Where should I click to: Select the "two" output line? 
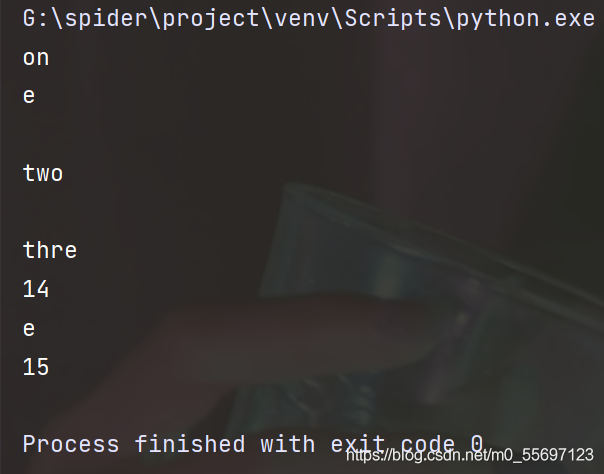point(43,174)
